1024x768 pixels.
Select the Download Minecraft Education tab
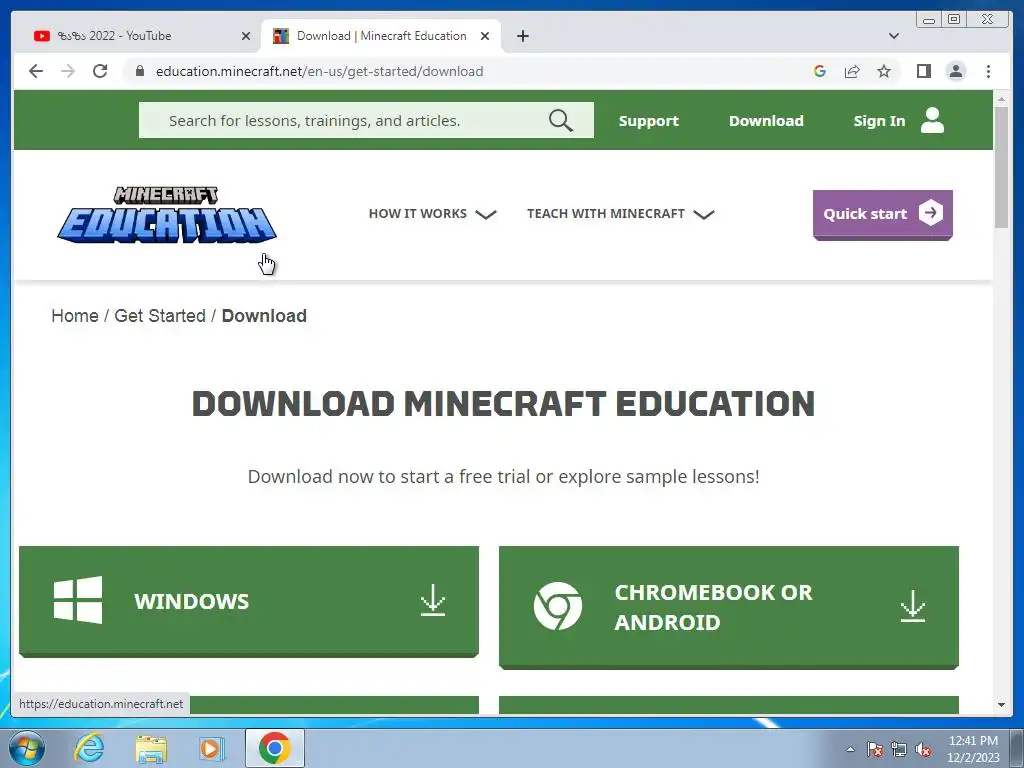click(x=381, y=36)
